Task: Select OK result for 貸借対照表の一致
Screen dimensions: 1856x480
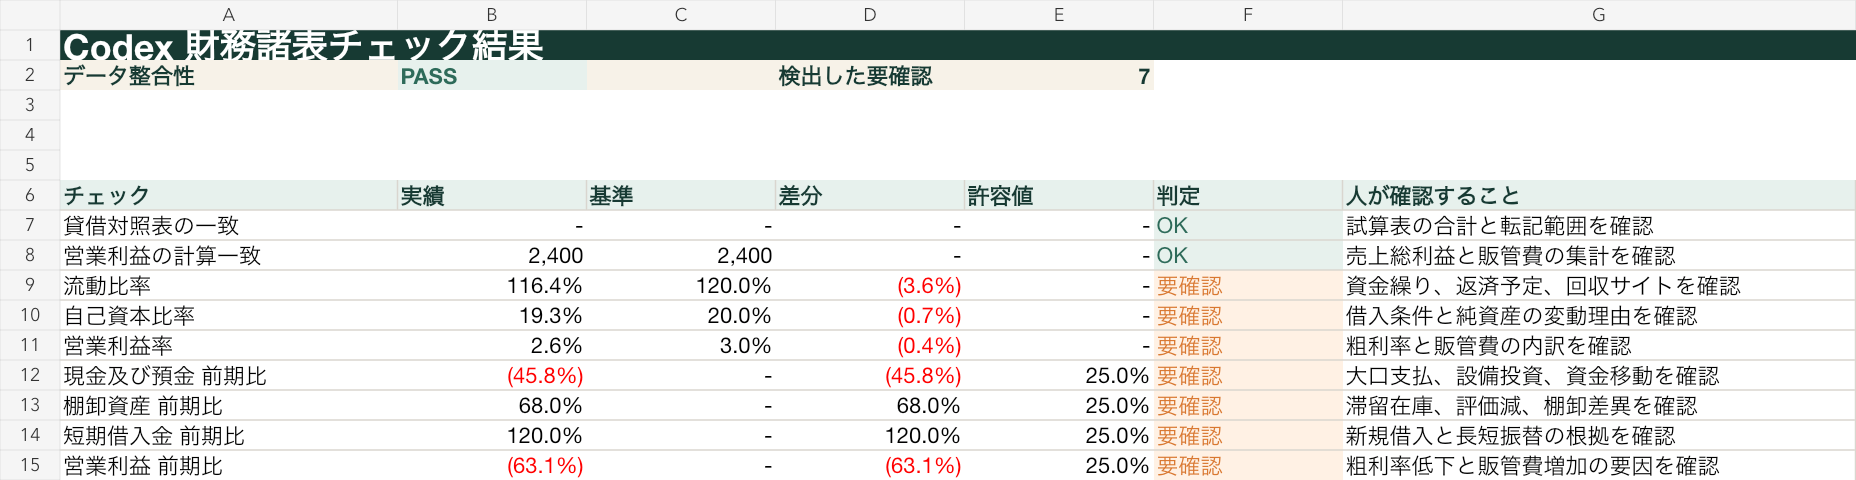Action: [x=1248, y=225]
